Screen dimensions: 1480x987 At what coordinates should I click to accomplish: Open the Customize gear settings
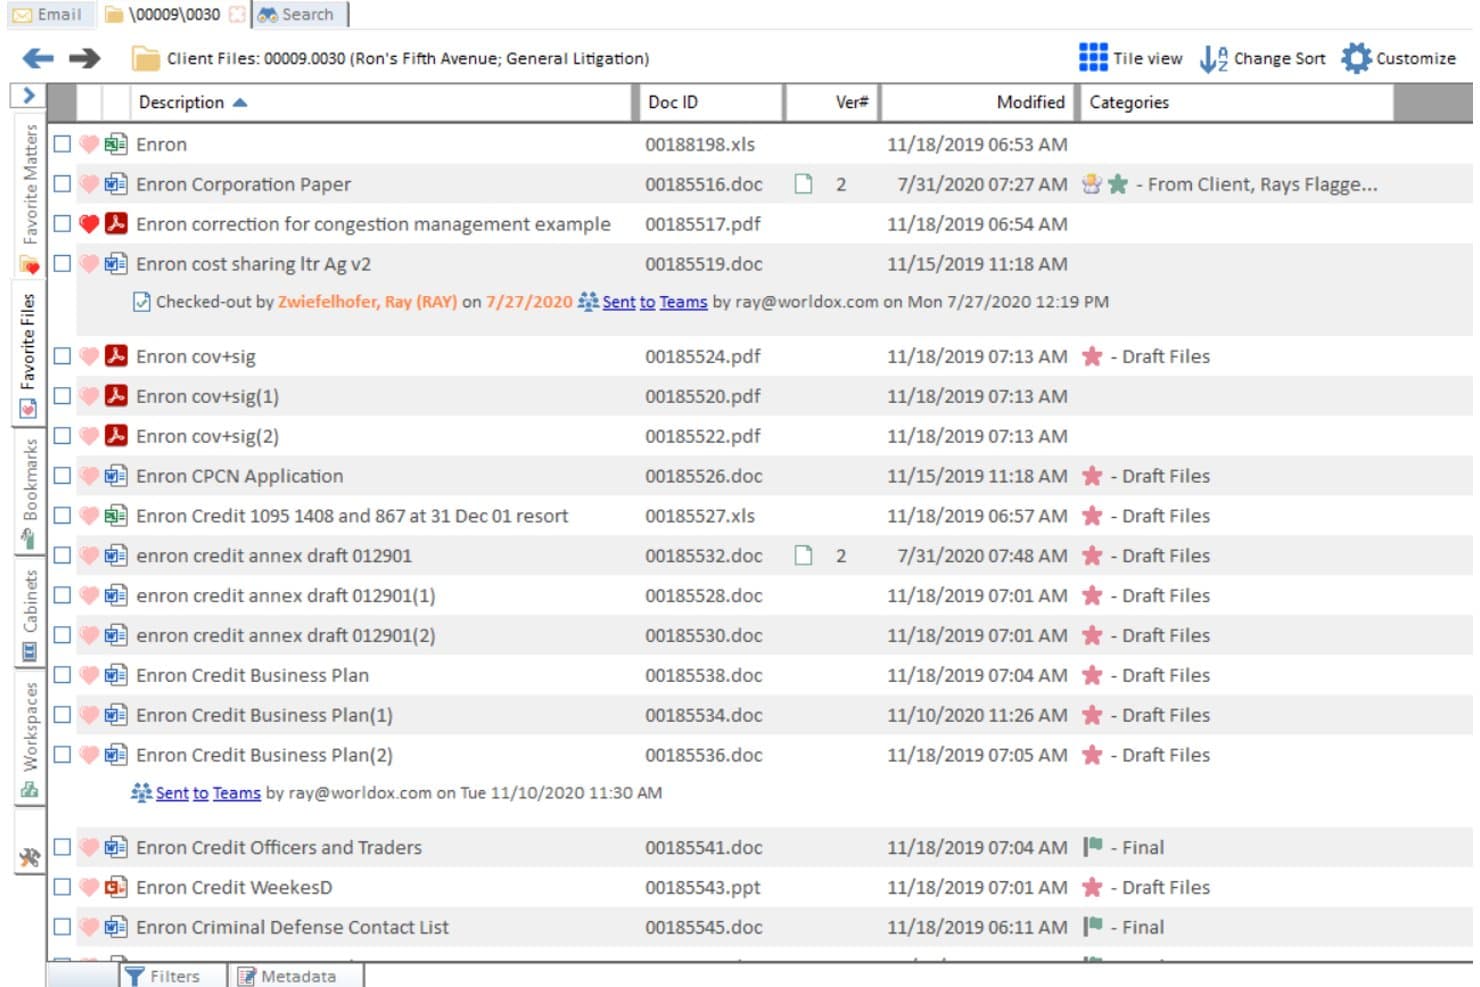point(1398,58)
